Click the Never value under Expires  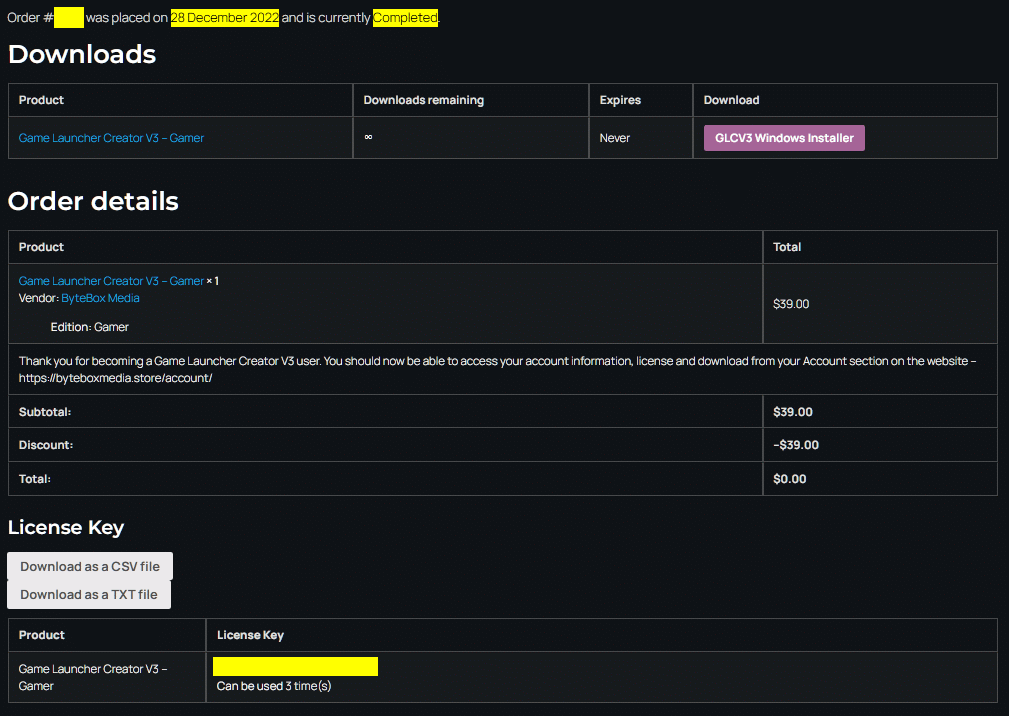[x=615, y=138]
